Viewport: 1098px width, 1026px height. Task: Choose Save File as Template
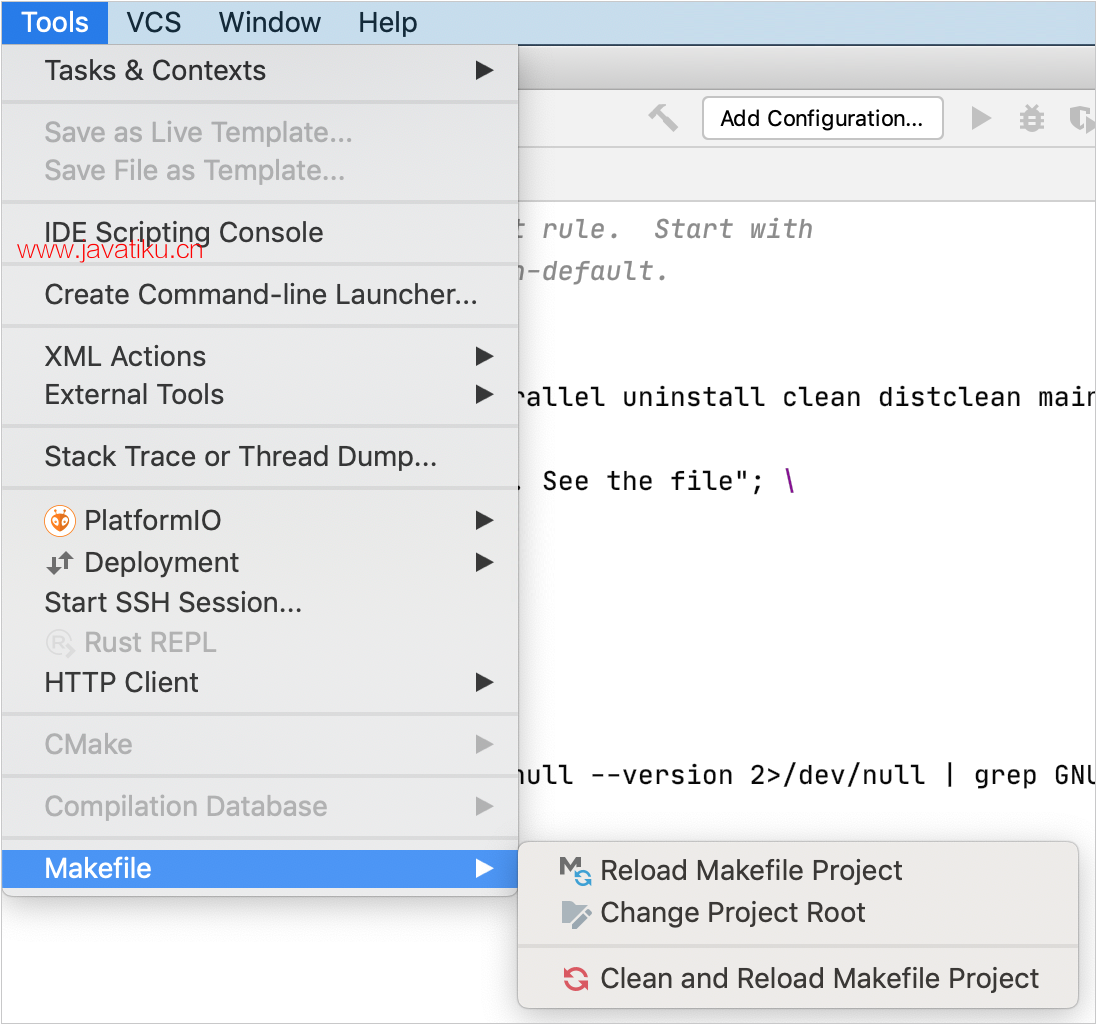click(x=260, y=171)
